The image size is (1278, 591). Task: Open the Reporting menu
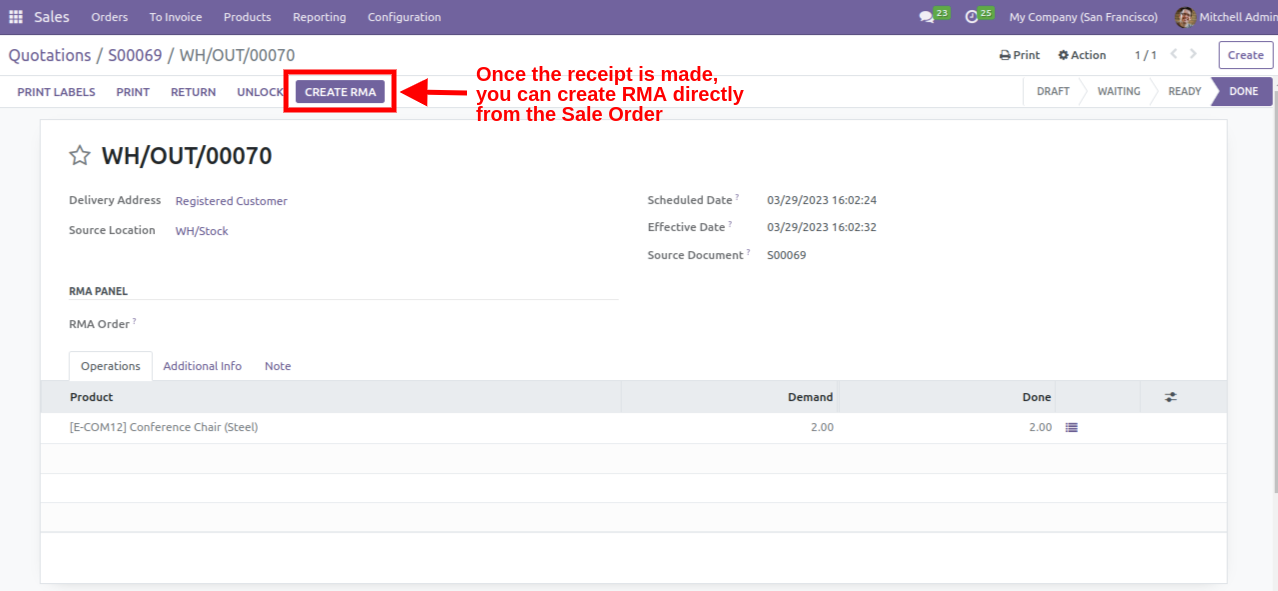tap(319, 17)
